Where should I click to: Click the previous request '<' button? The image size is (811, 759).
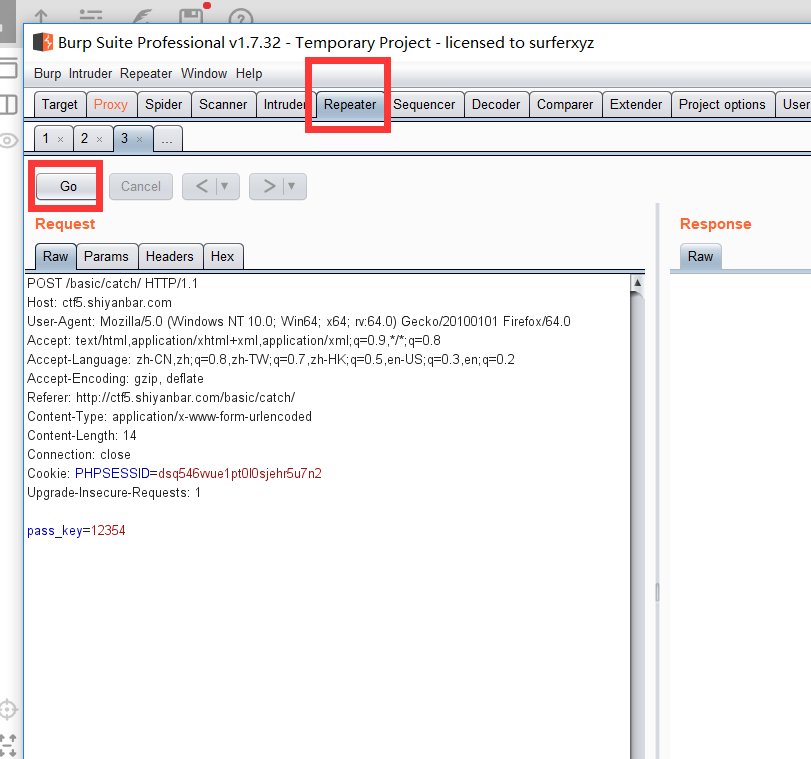pos(202,186)
